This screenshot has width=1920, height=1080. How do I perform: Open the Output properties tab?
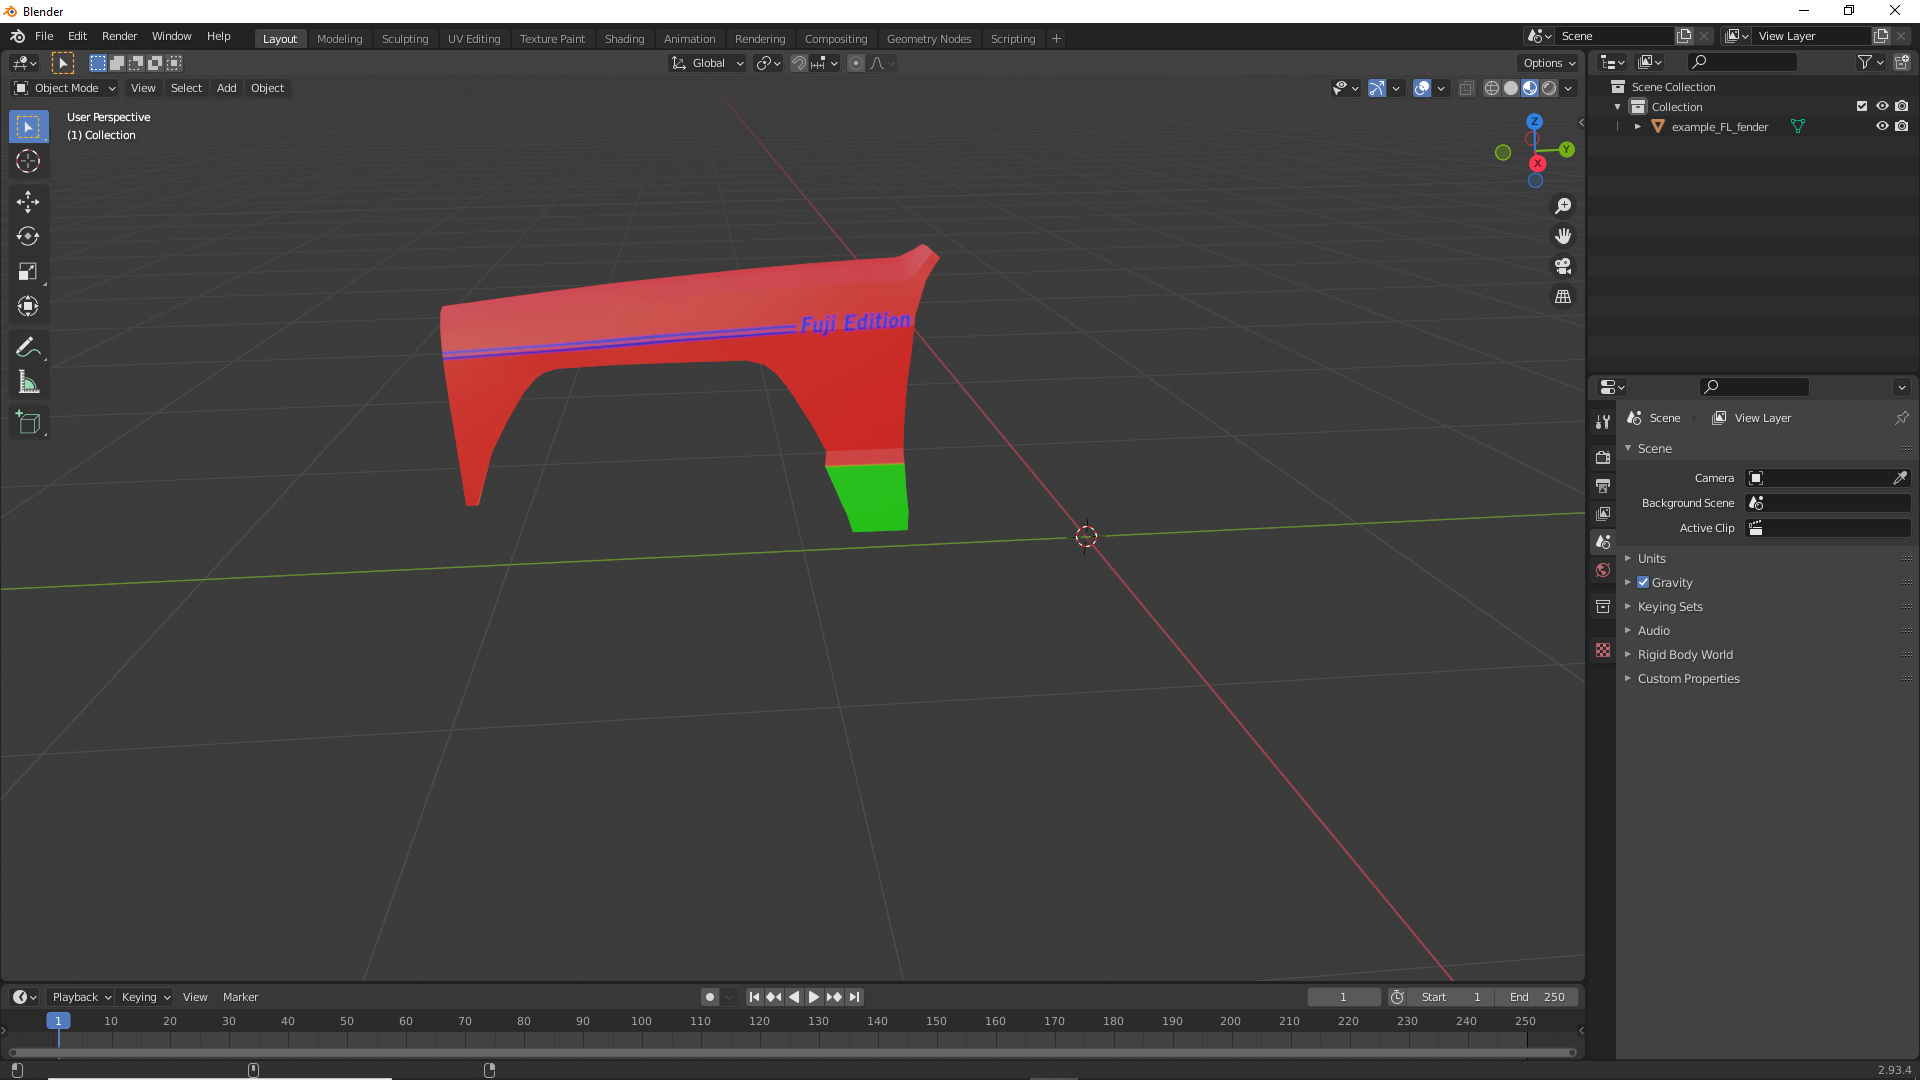(x=1603, y=485)
